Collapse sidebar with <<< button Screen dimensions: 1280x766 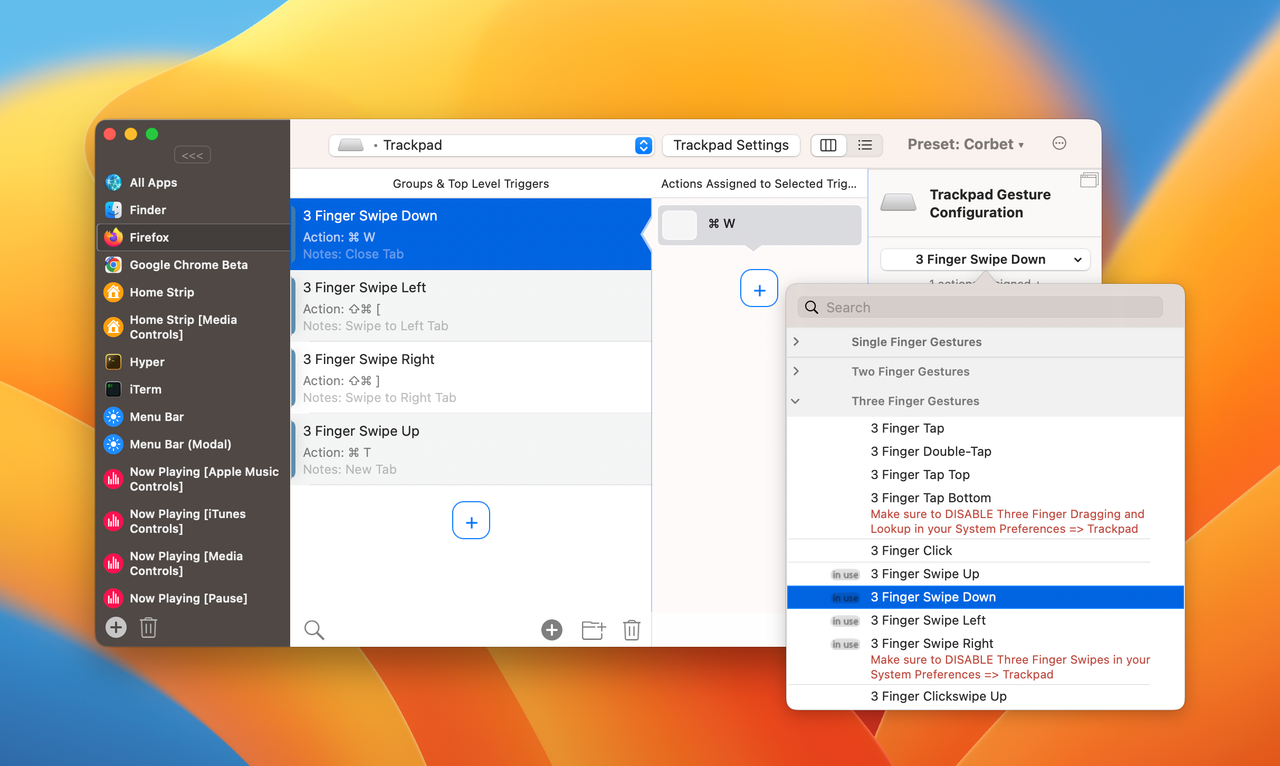193,155
